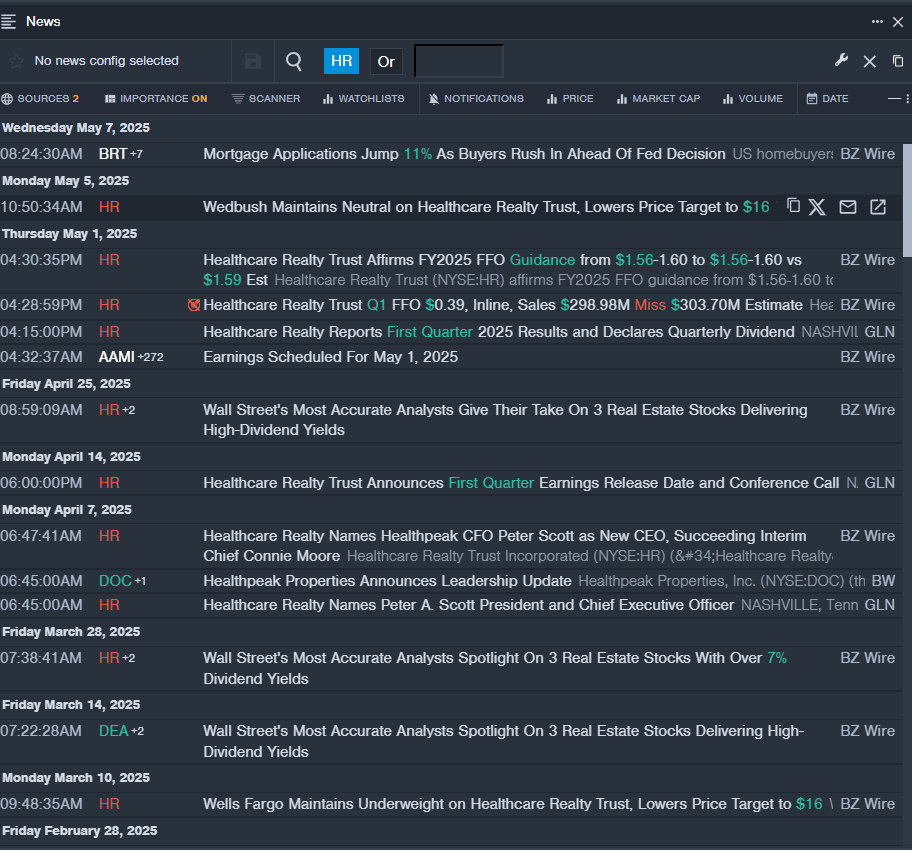
Task: Open April 25 High-Dividend Yields analyst headline
Action: tap(505, 420)
